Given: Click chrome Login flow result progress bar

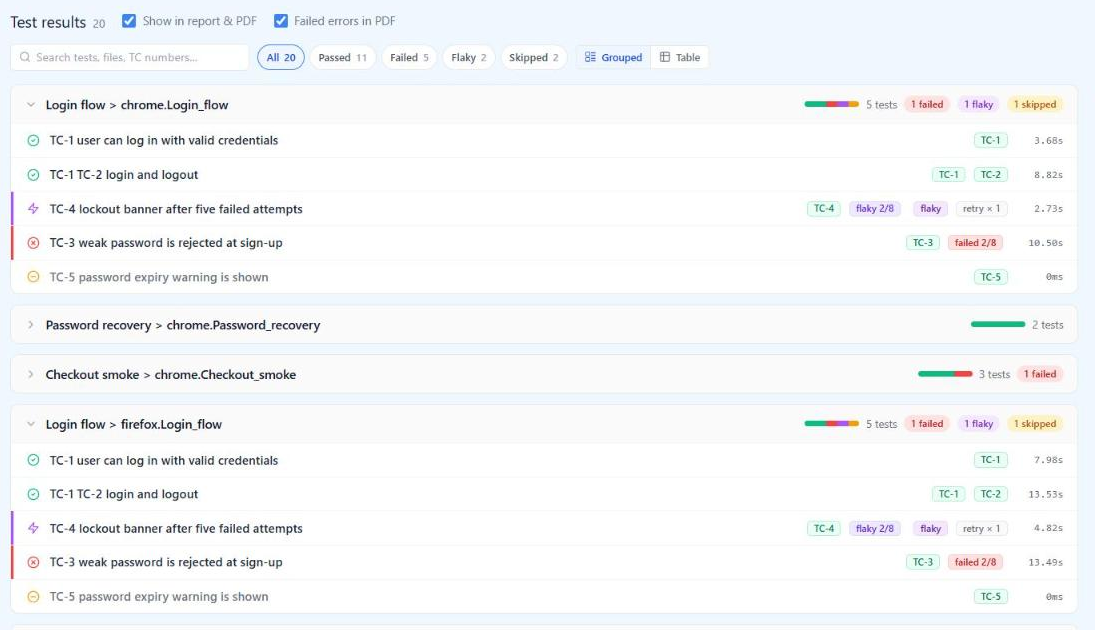Looking at the screenshot, I should (x=832, y=104).
